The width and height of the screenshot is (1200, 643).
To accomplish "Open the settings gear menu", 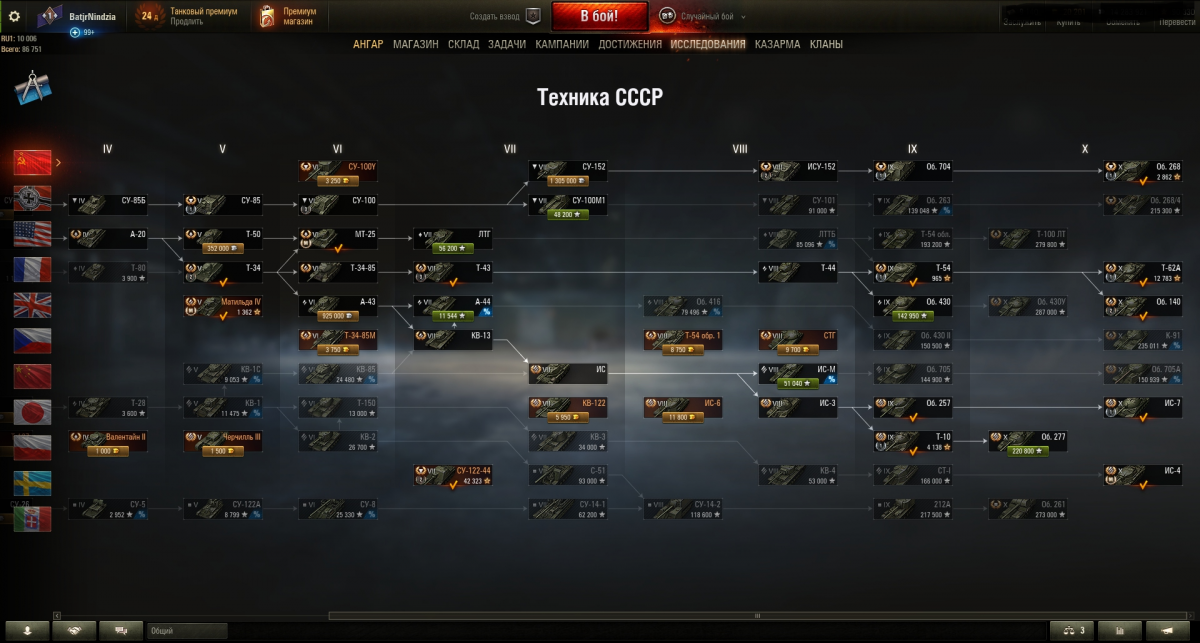I will point(14,16).
